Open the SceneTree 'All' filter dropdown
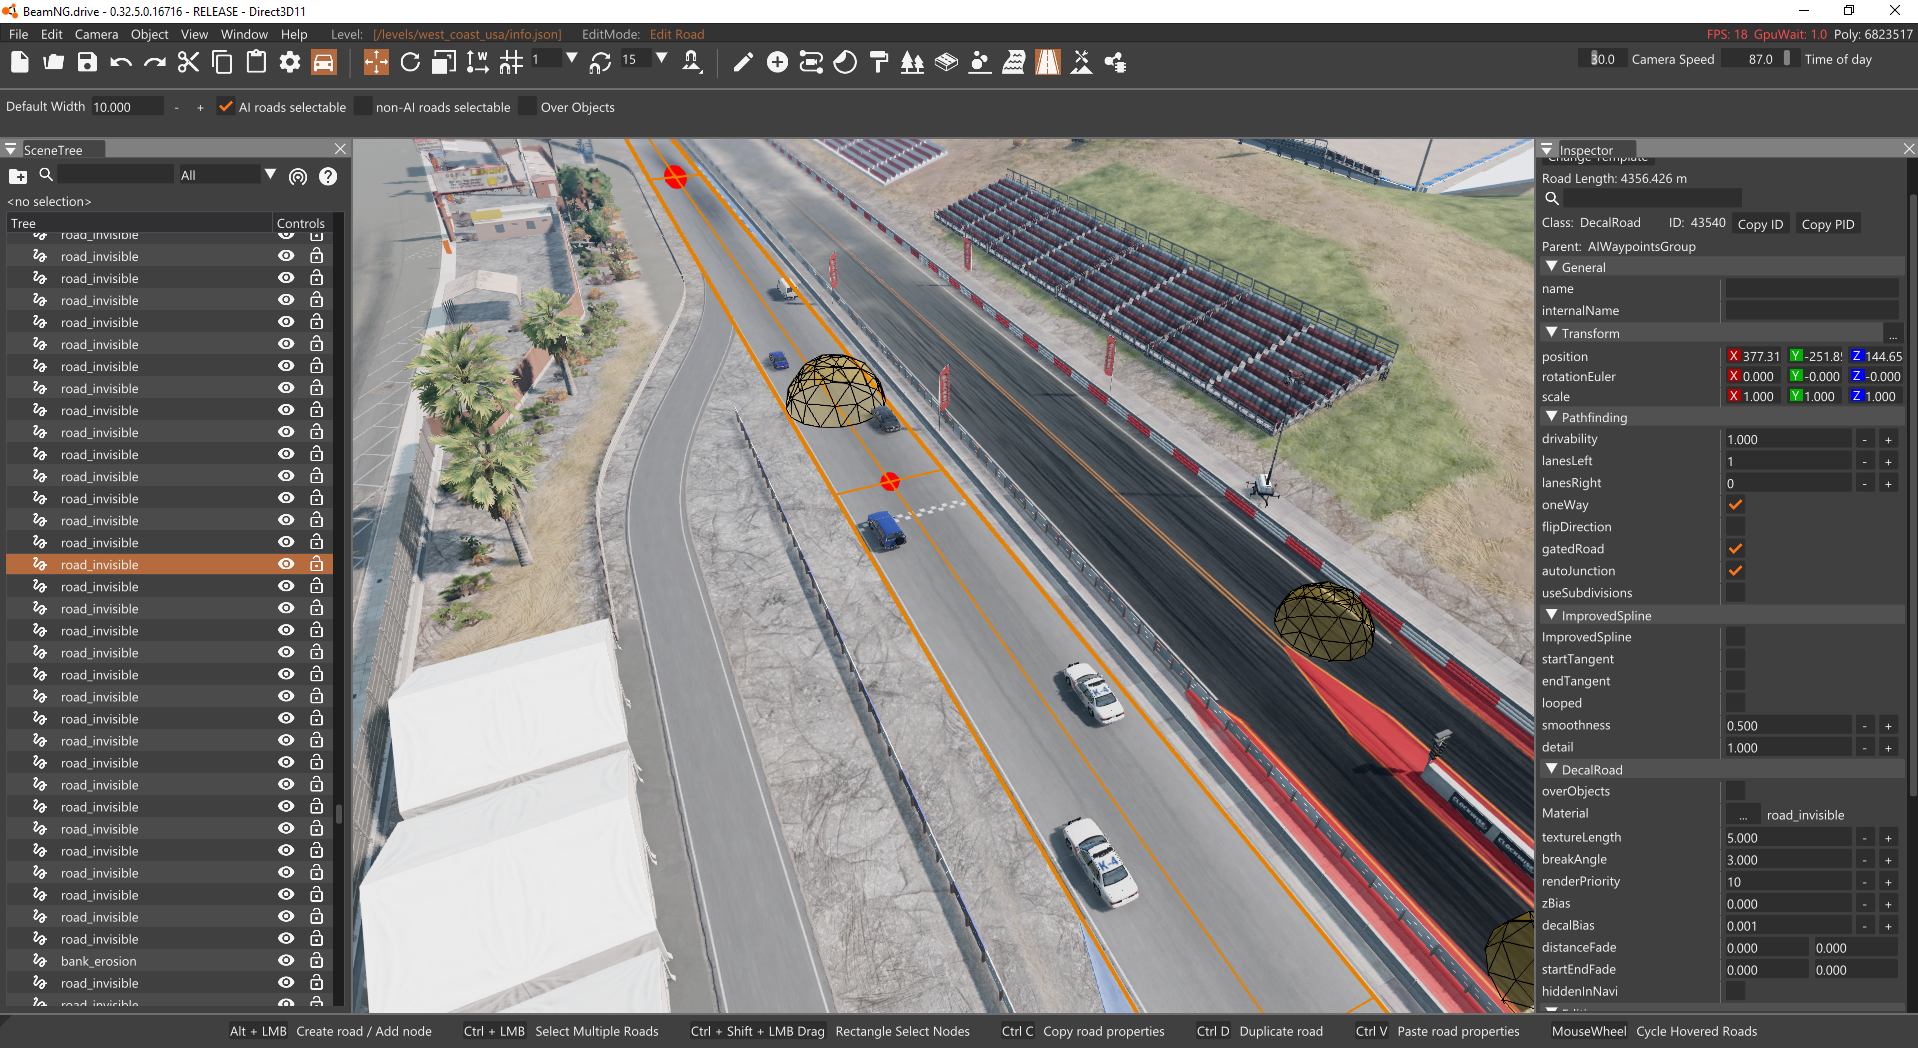Viewport: 1918px width, 1048px height. (x=270, y=175)
